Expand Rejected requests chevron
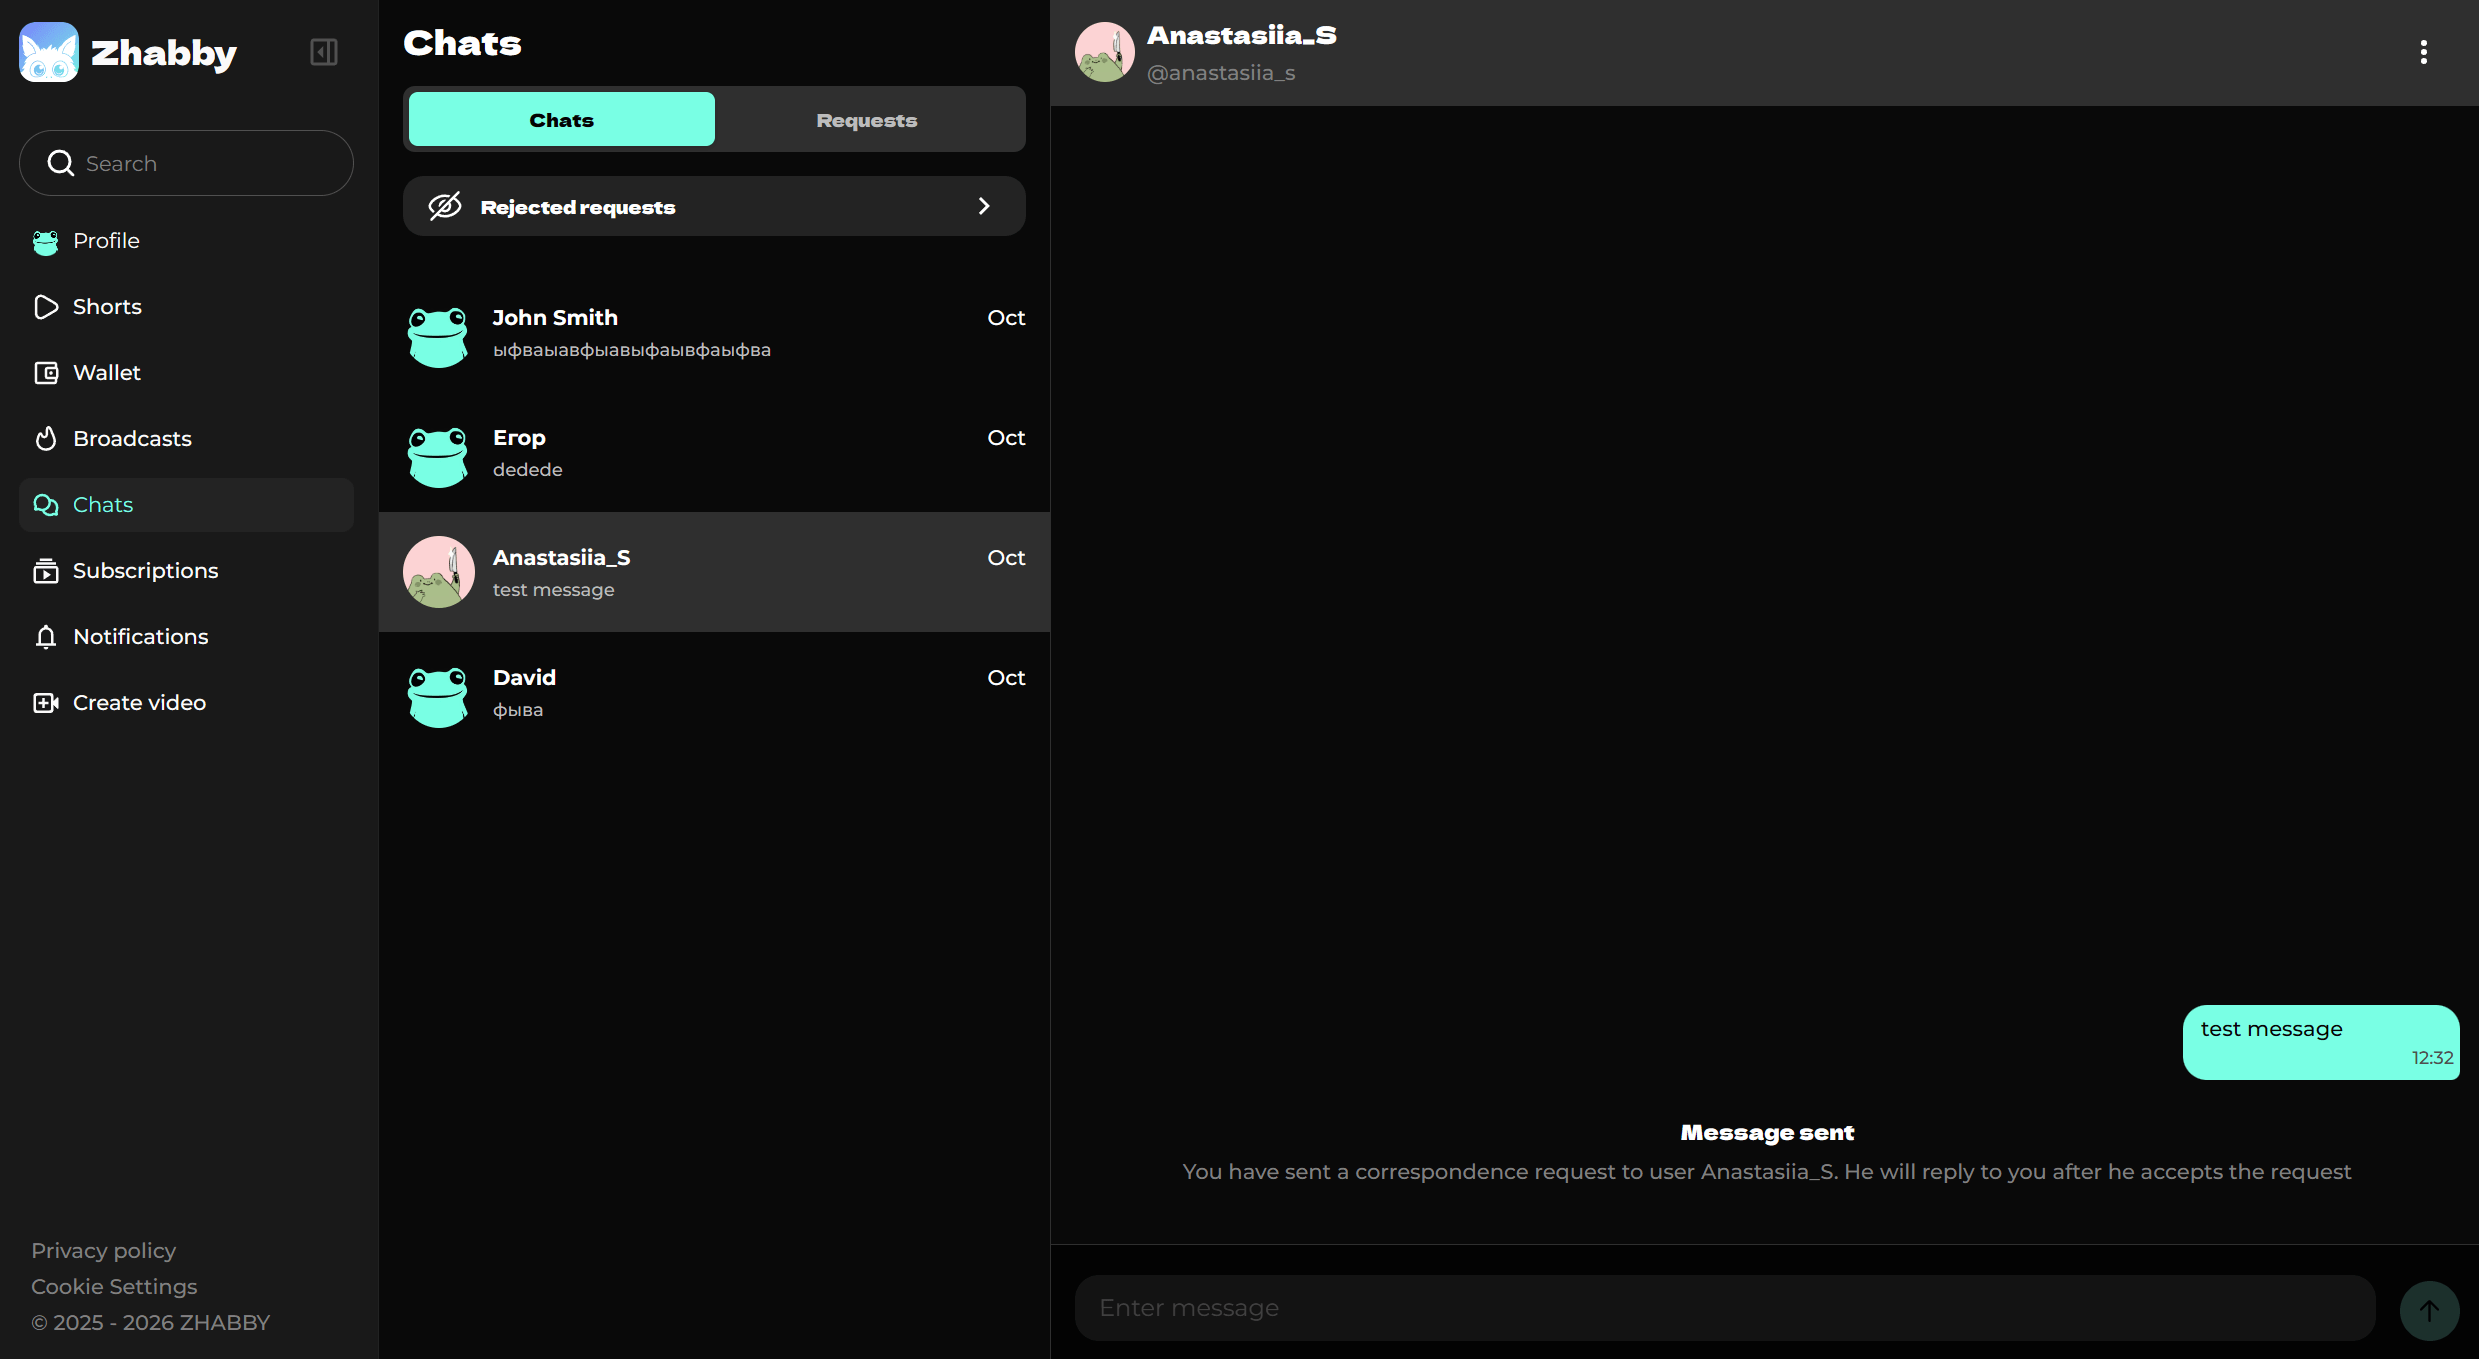The width and height of the screenshot is (2479, 1359). click(x=984, y=206)
